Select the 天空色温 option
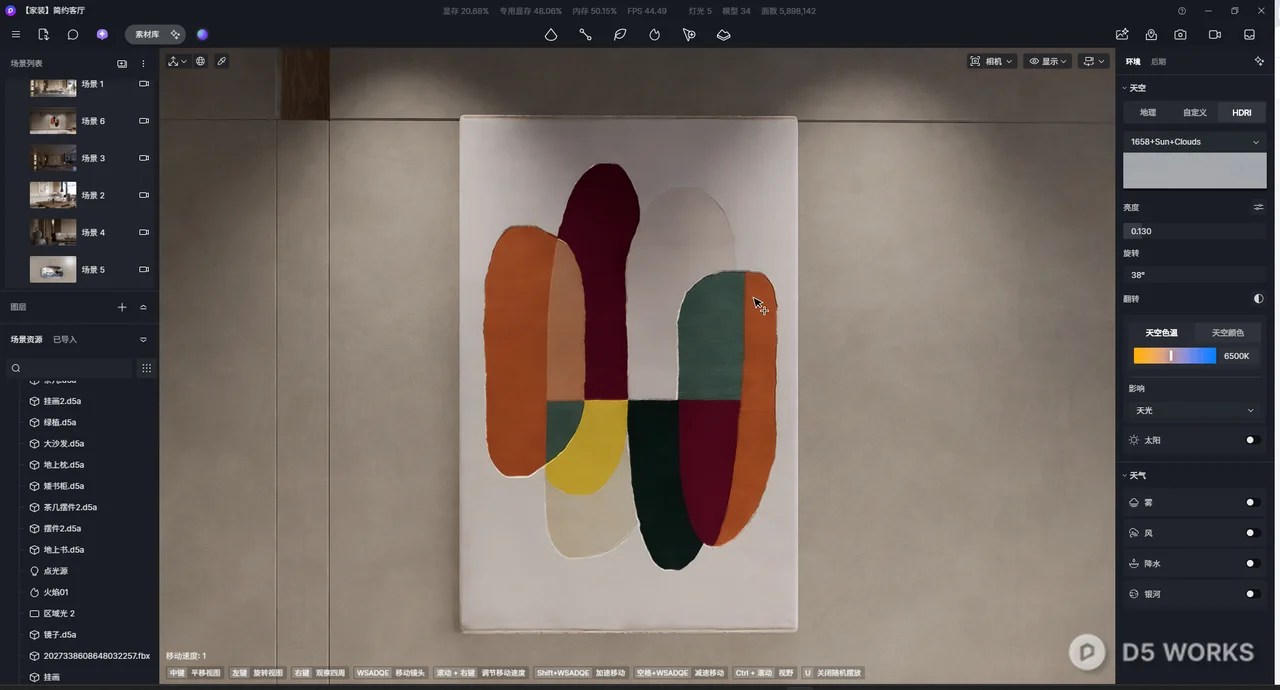 click(x=1161, y=332)
